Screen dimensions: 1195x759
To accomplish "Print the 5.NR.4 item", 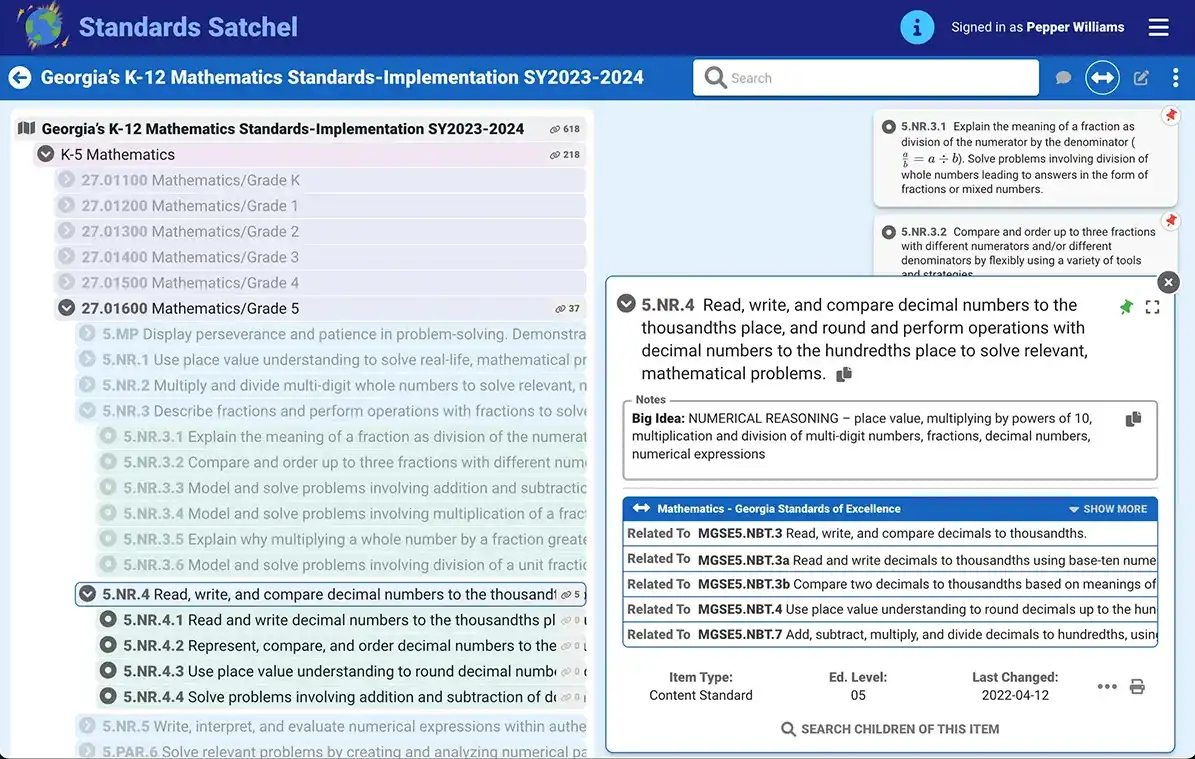I will [1137, 687].
